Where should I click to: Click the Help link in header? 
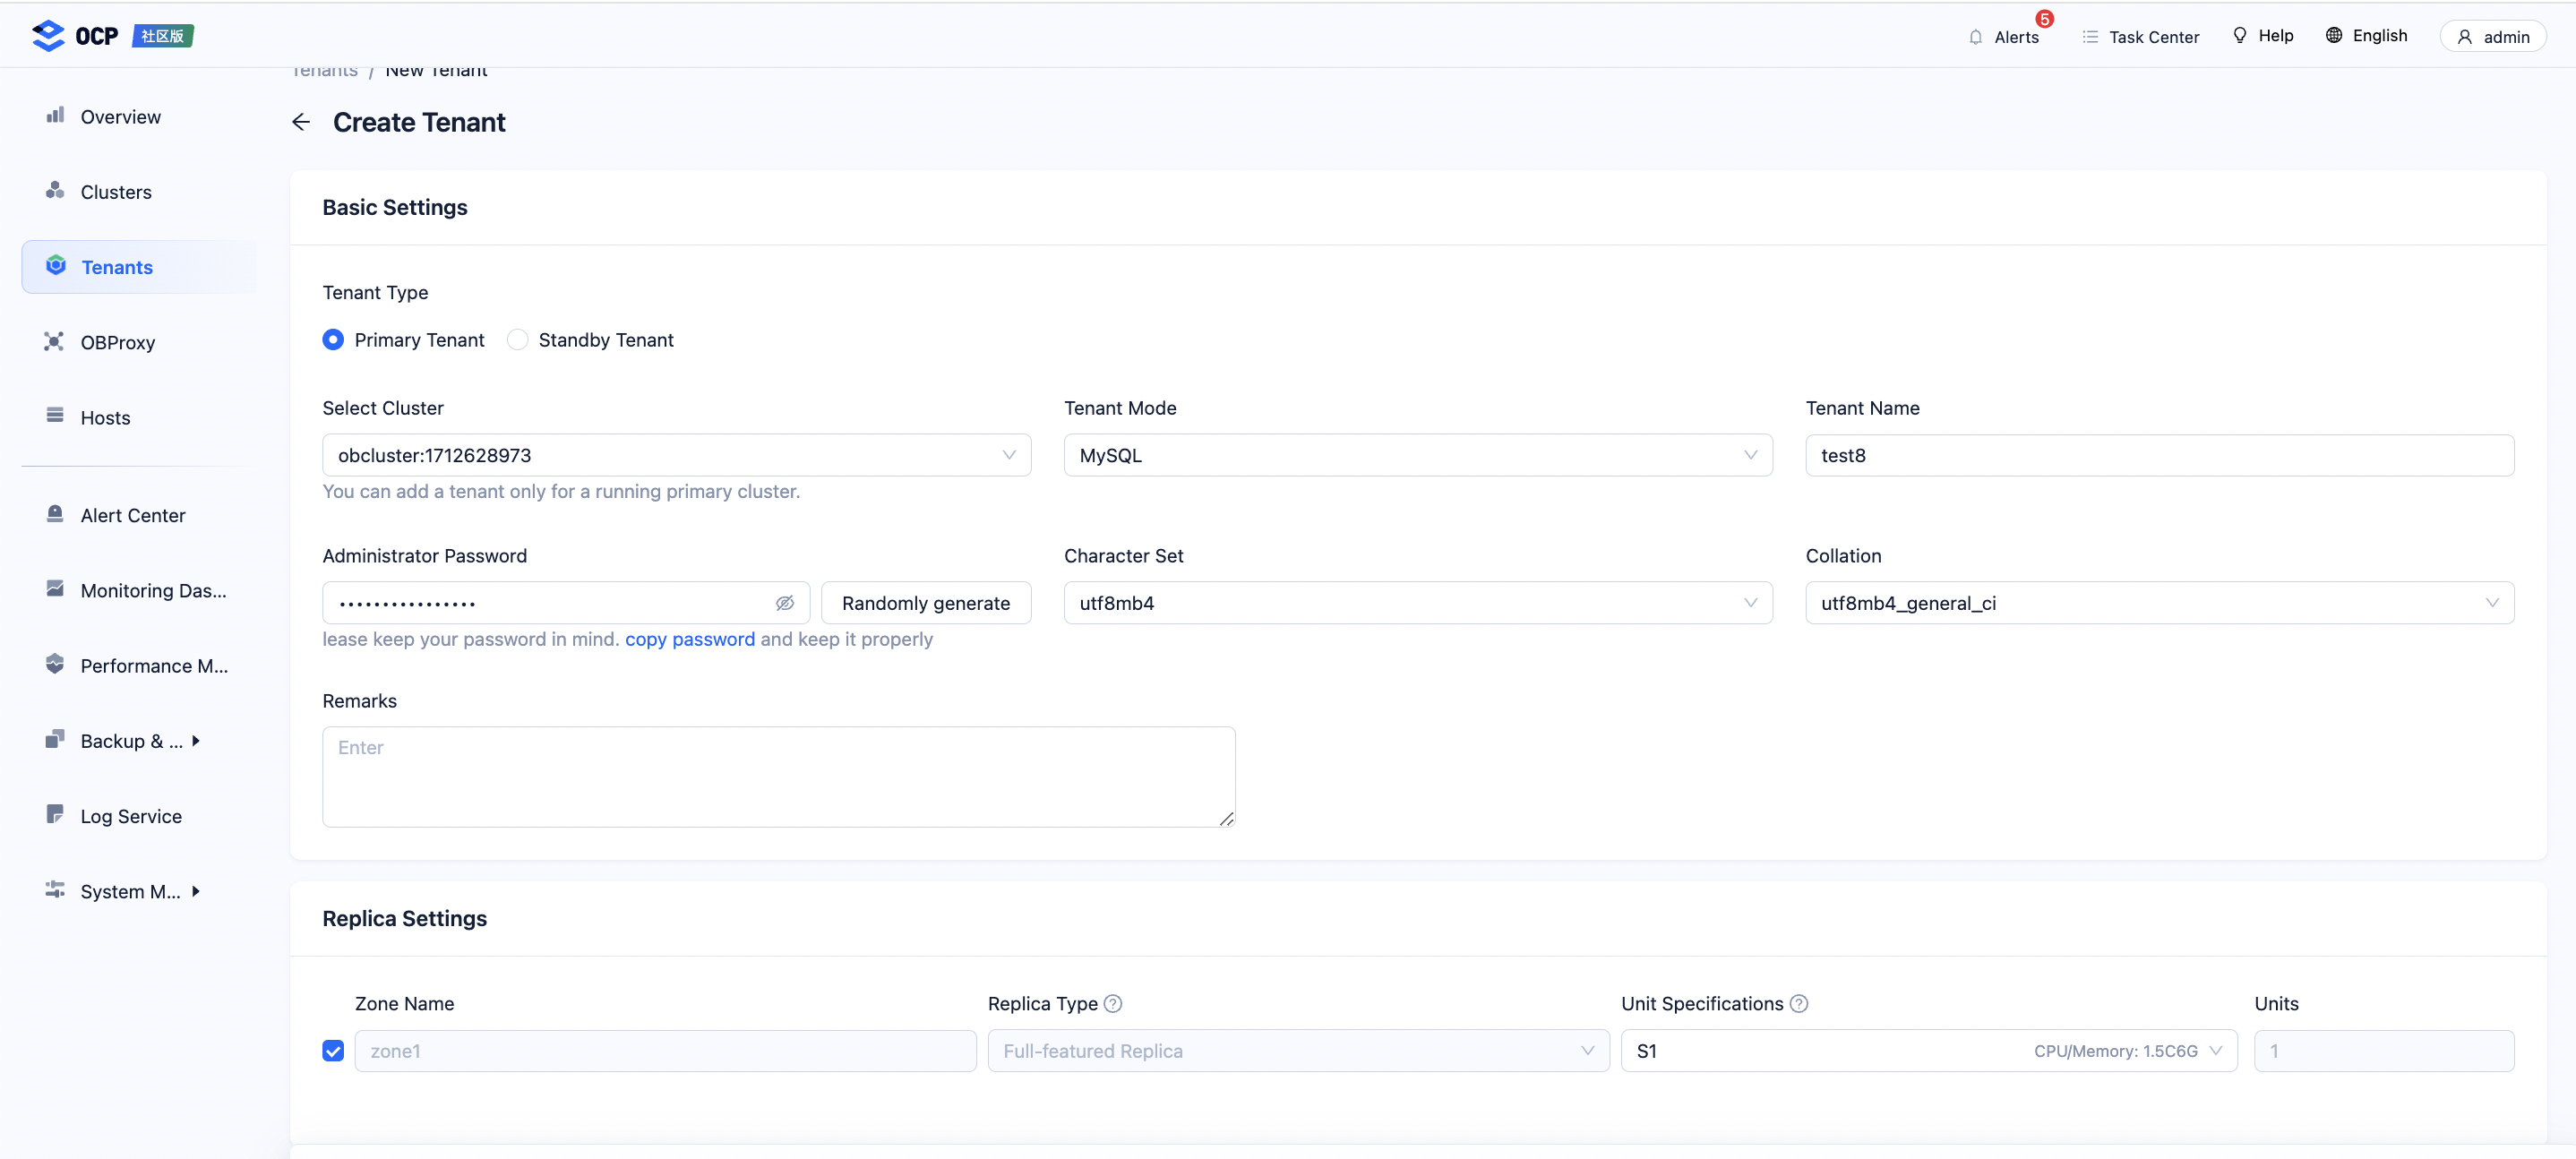(x=2263, y=35)
